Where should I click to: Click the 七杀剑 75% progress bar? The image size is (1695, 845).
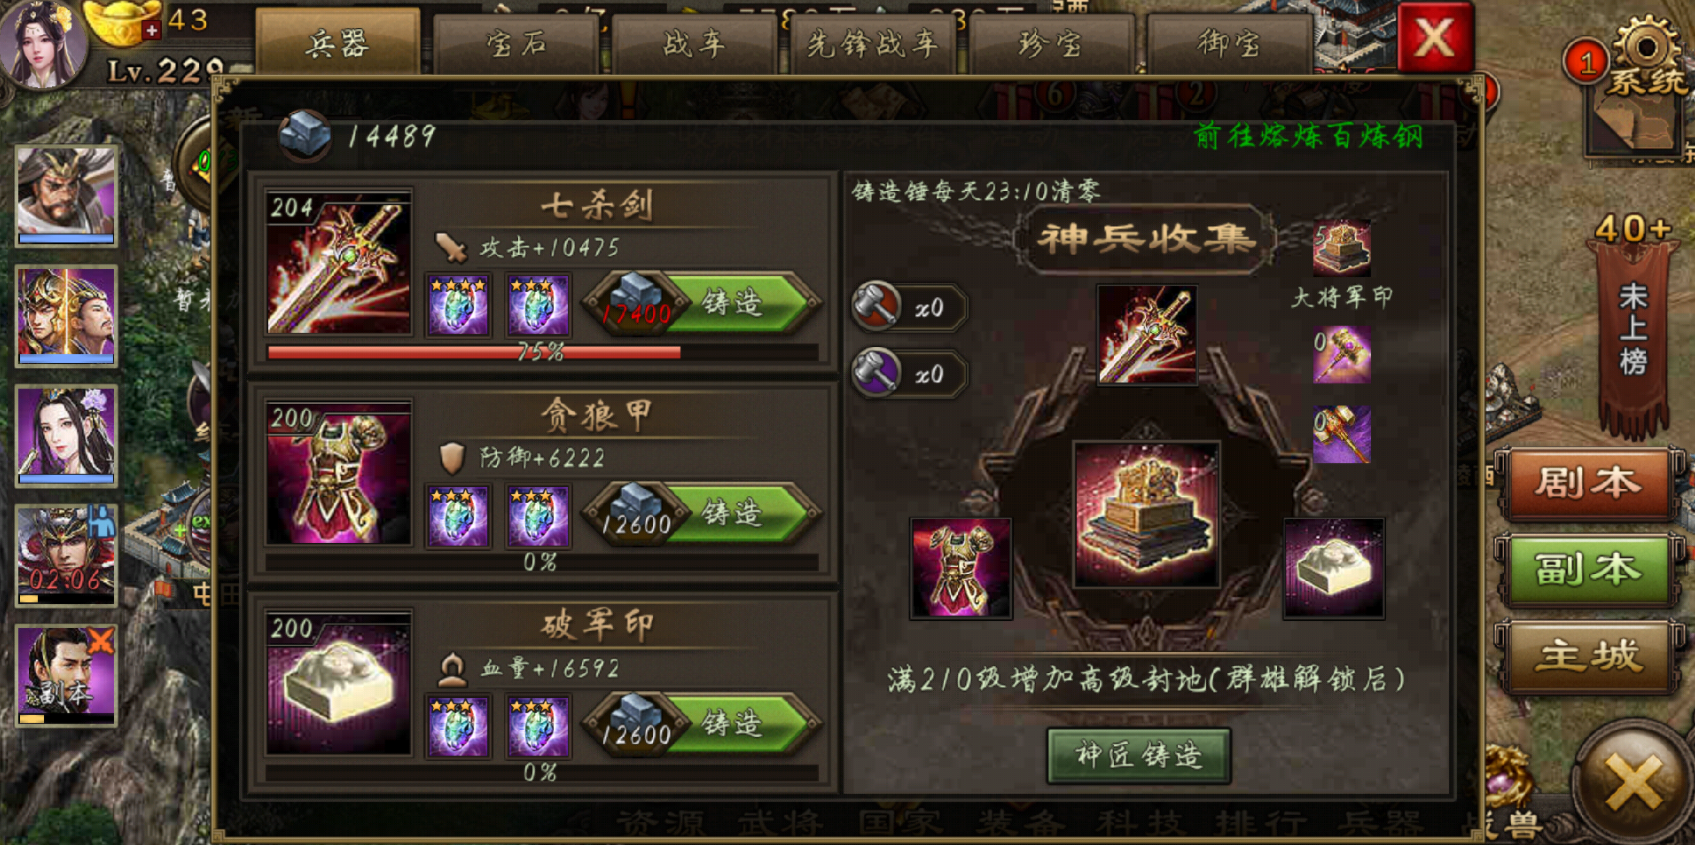[x=543, y=352]
